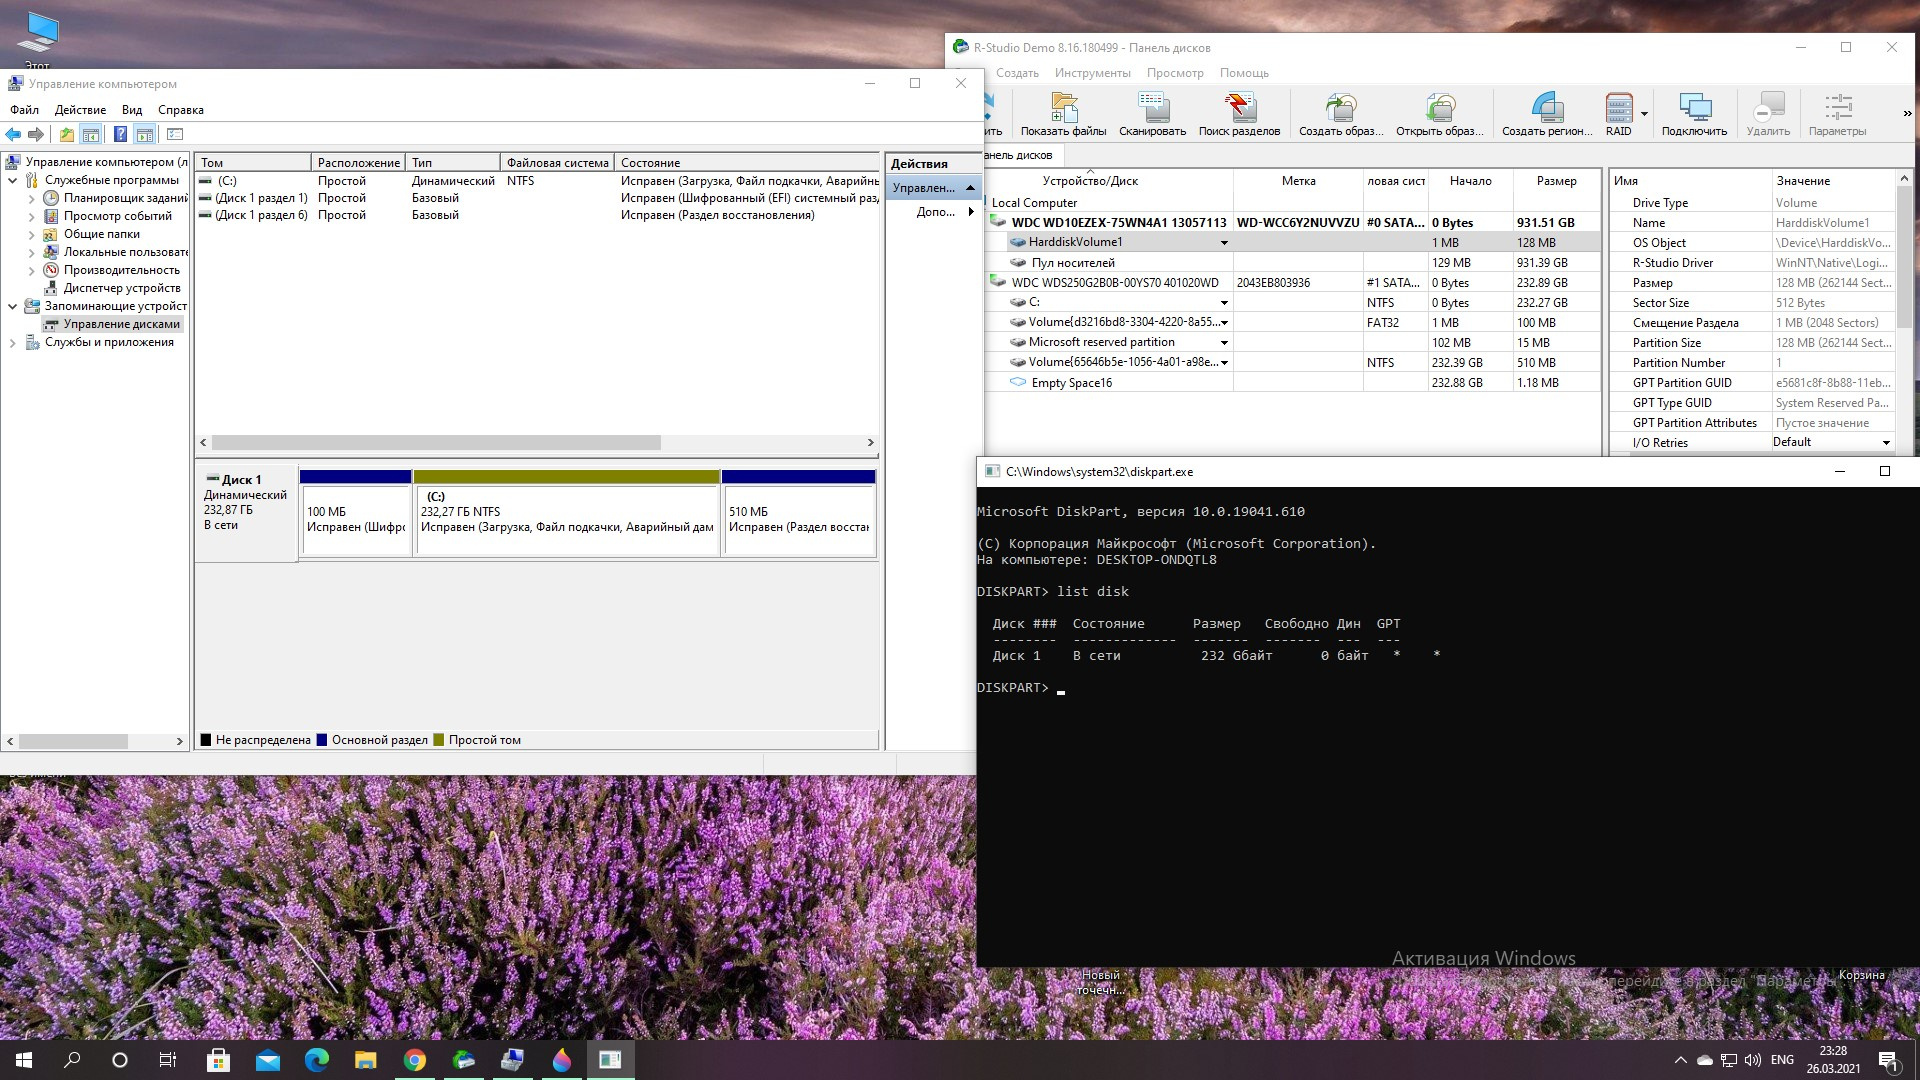Collapse the Служебные программы tree node

[x=13, y=181]
